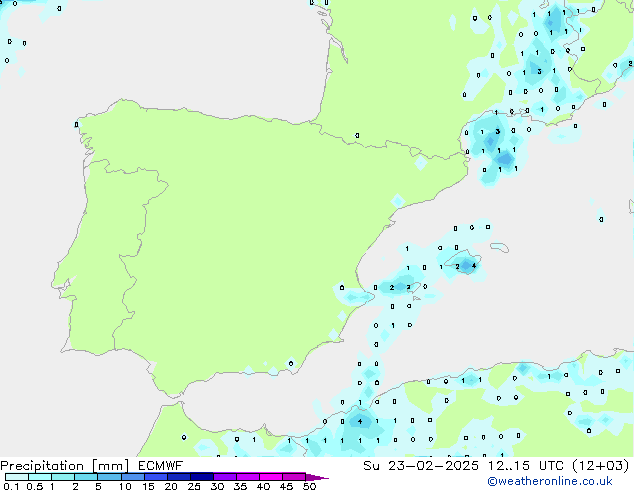Screen dimensions: 634x490
Task: Open the weatheronline.co.uk copyright link
Action: pyautogui.click(x=550, y=481)
